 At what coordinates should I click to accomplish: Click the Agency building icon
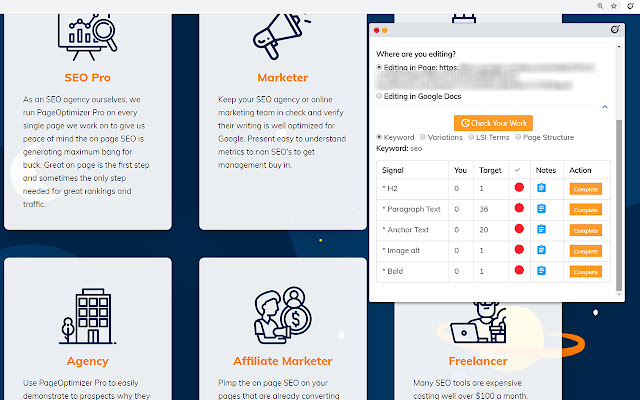[x=87, y=316]
